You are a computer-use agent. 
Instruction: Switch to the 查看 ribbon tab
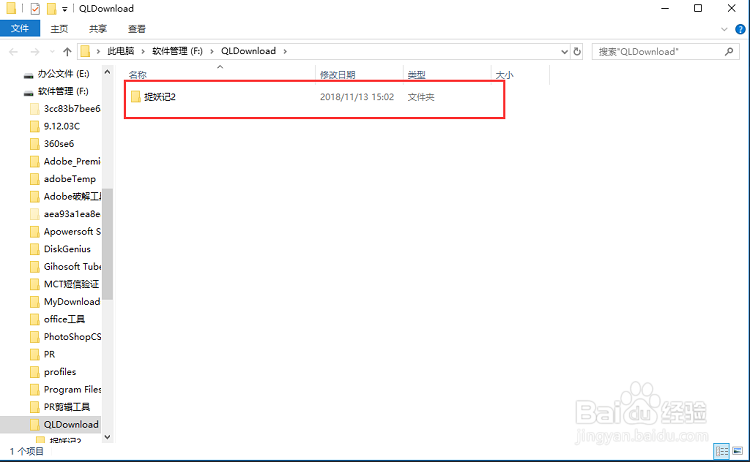[x=137, y=29]
